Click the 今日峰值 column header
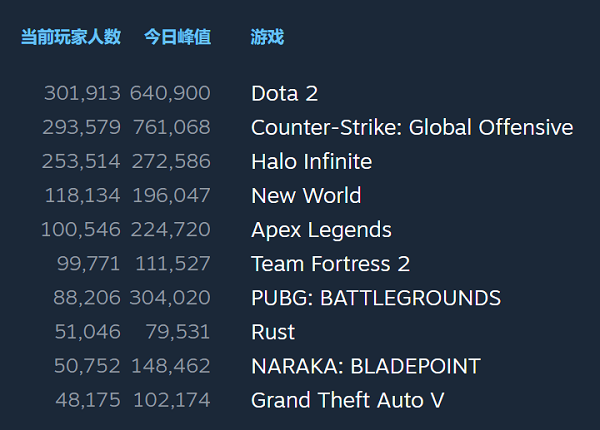Screen dimensions: 600x430 click(177, 37)
